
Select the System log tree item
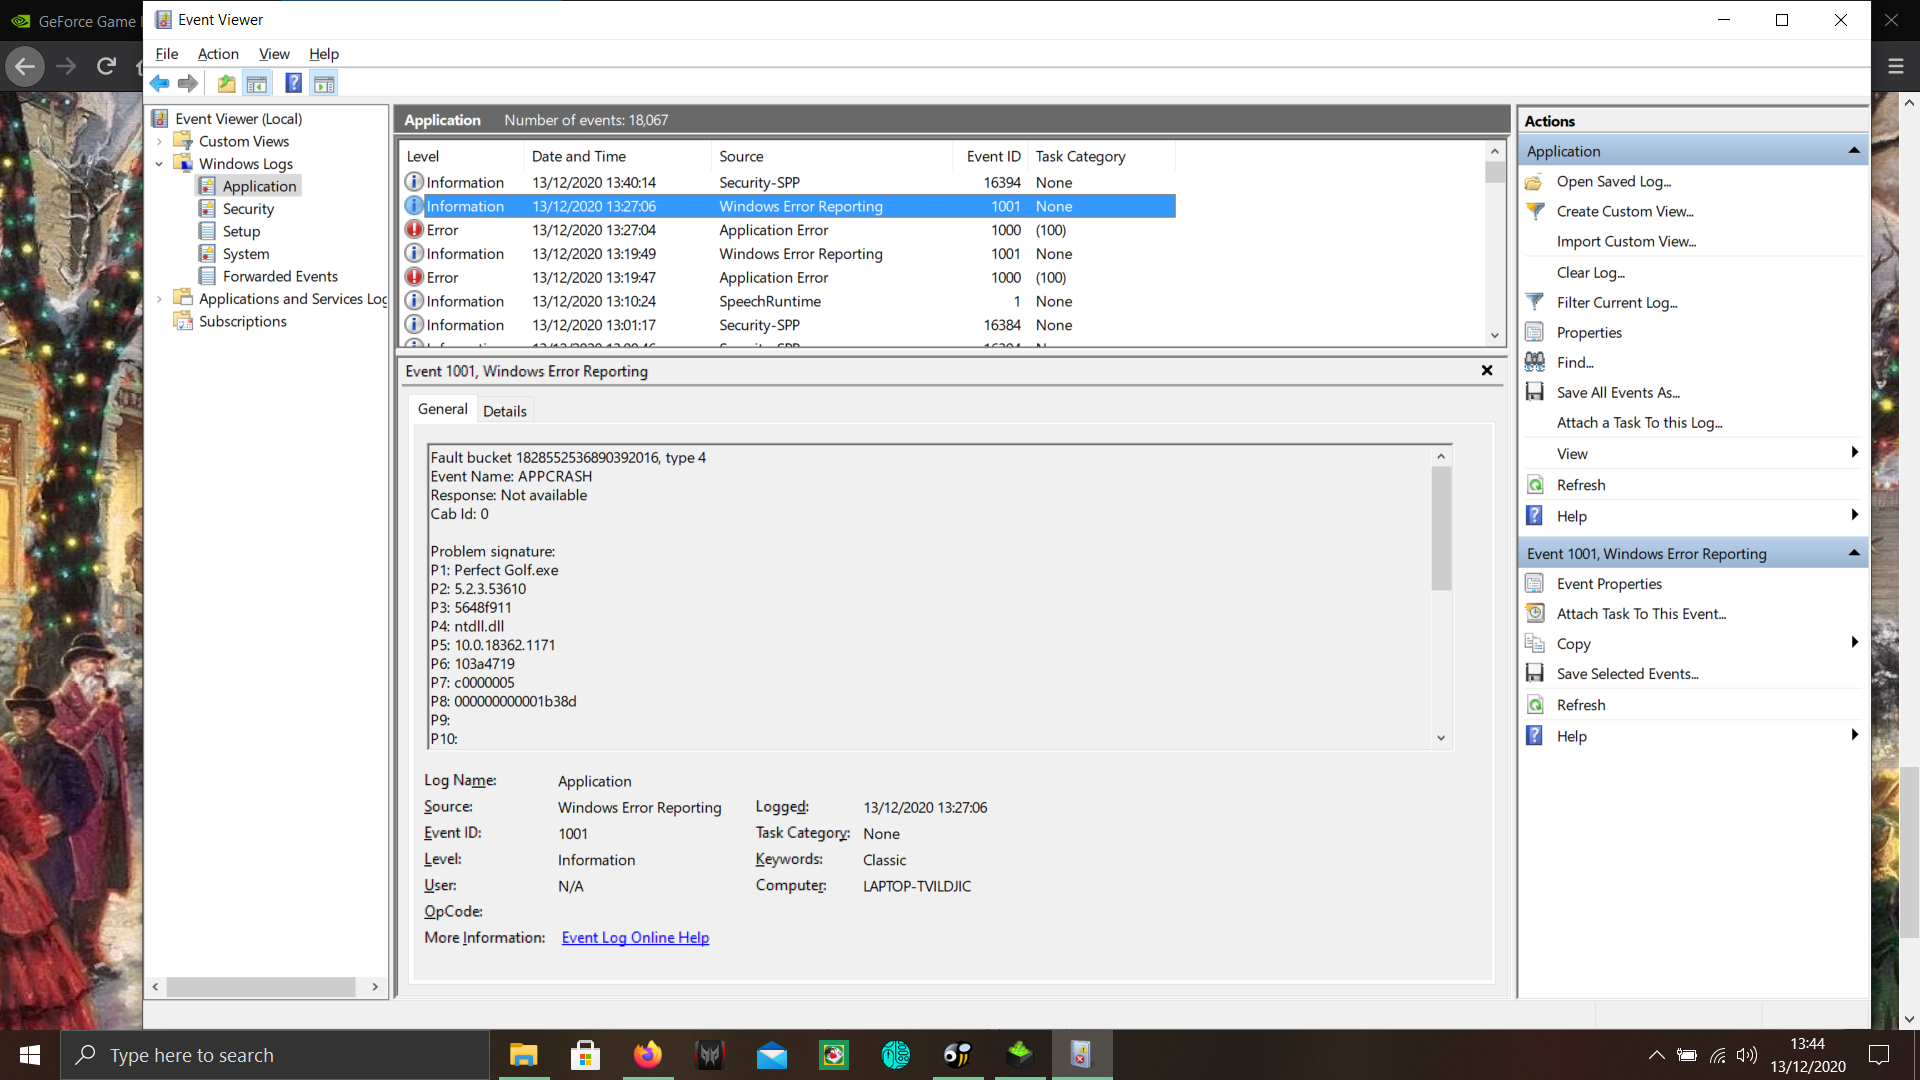[245, 254]
